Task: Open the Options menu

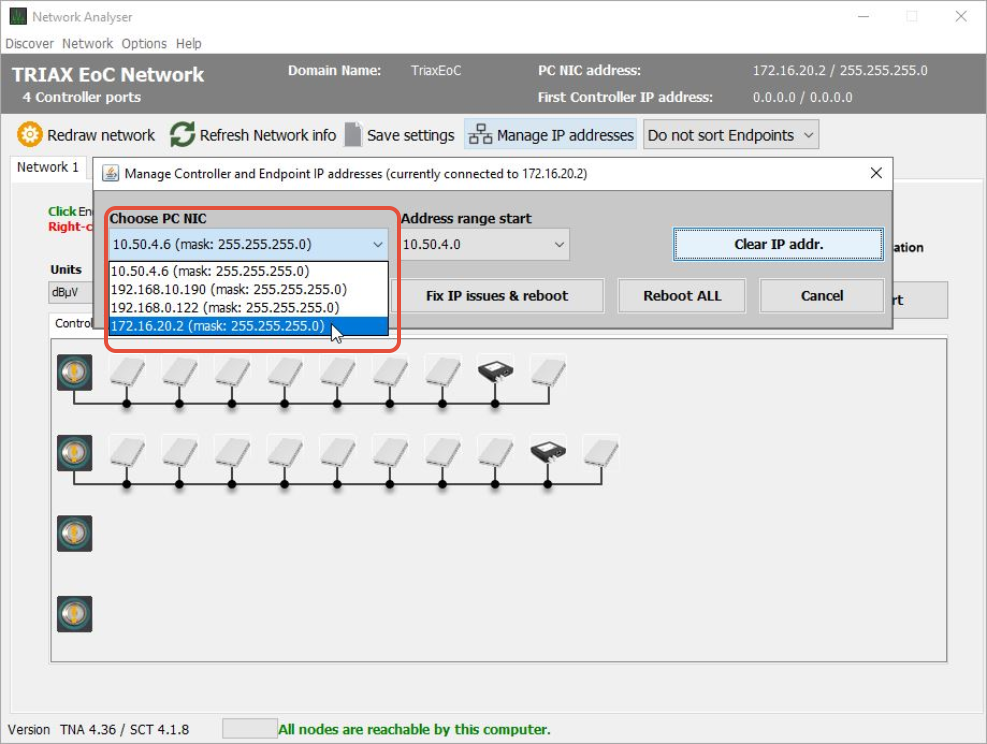Action: [144, 43]
